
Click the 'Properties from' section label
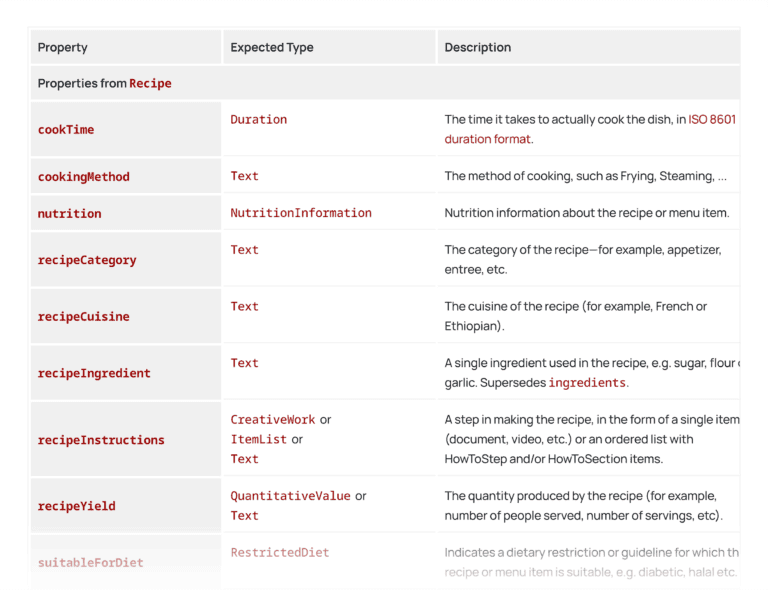(x=82, y=83)
